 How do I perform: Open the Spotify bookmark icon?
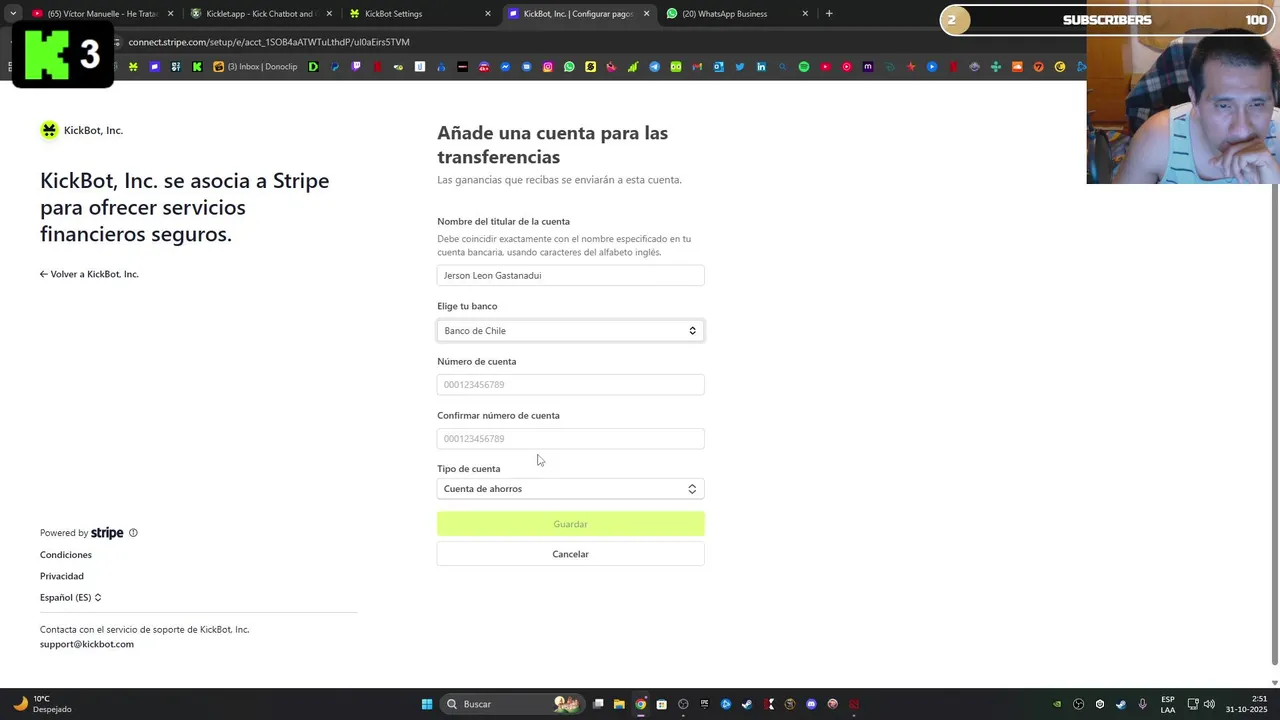[x=804, y=67]
